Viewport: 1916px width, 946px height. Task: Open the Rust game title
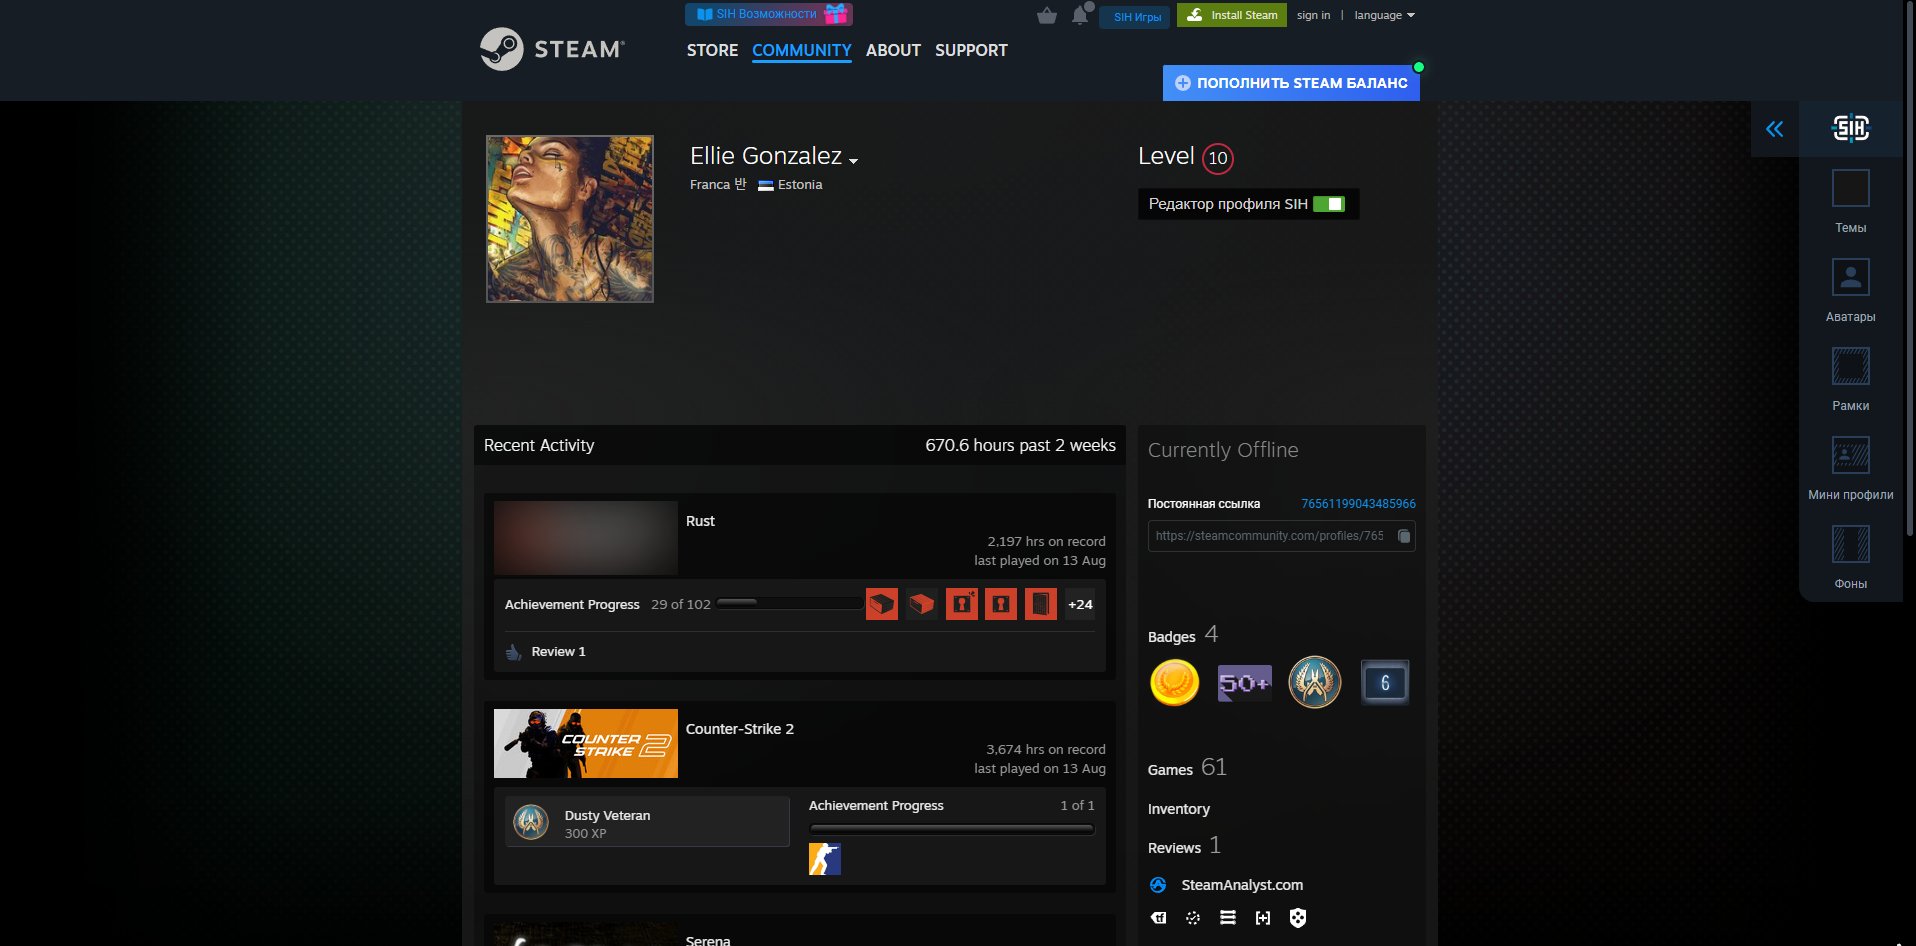click(x=700, y=521)
